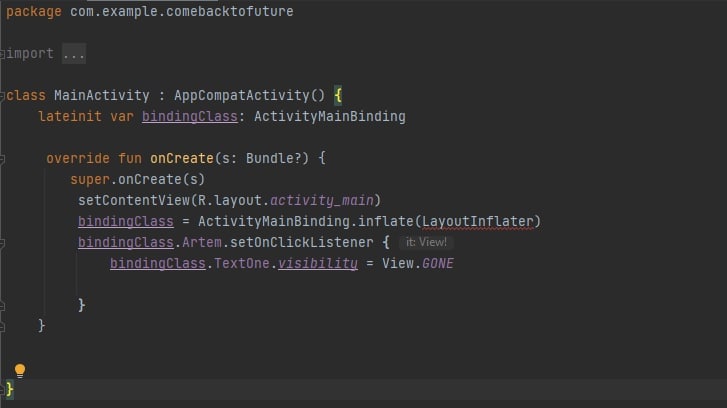Click 'inflate' method call

(385, 221)
